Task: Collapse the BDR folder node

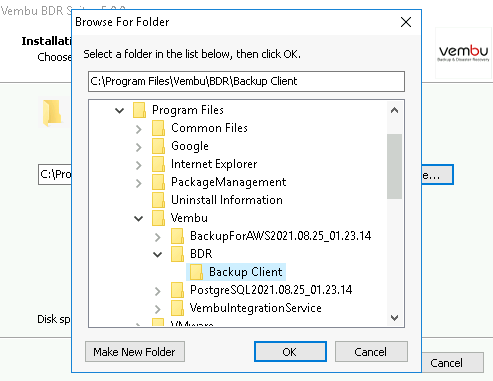Action: coord(157,255)
